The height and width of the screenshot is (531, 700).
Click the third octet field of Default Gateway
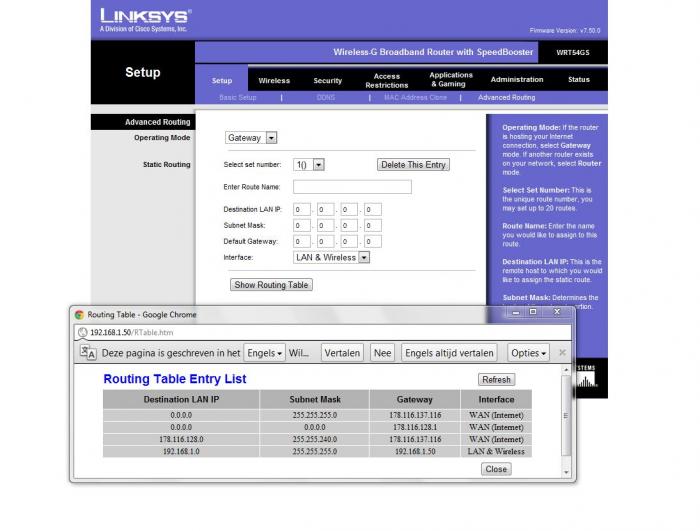349,242
